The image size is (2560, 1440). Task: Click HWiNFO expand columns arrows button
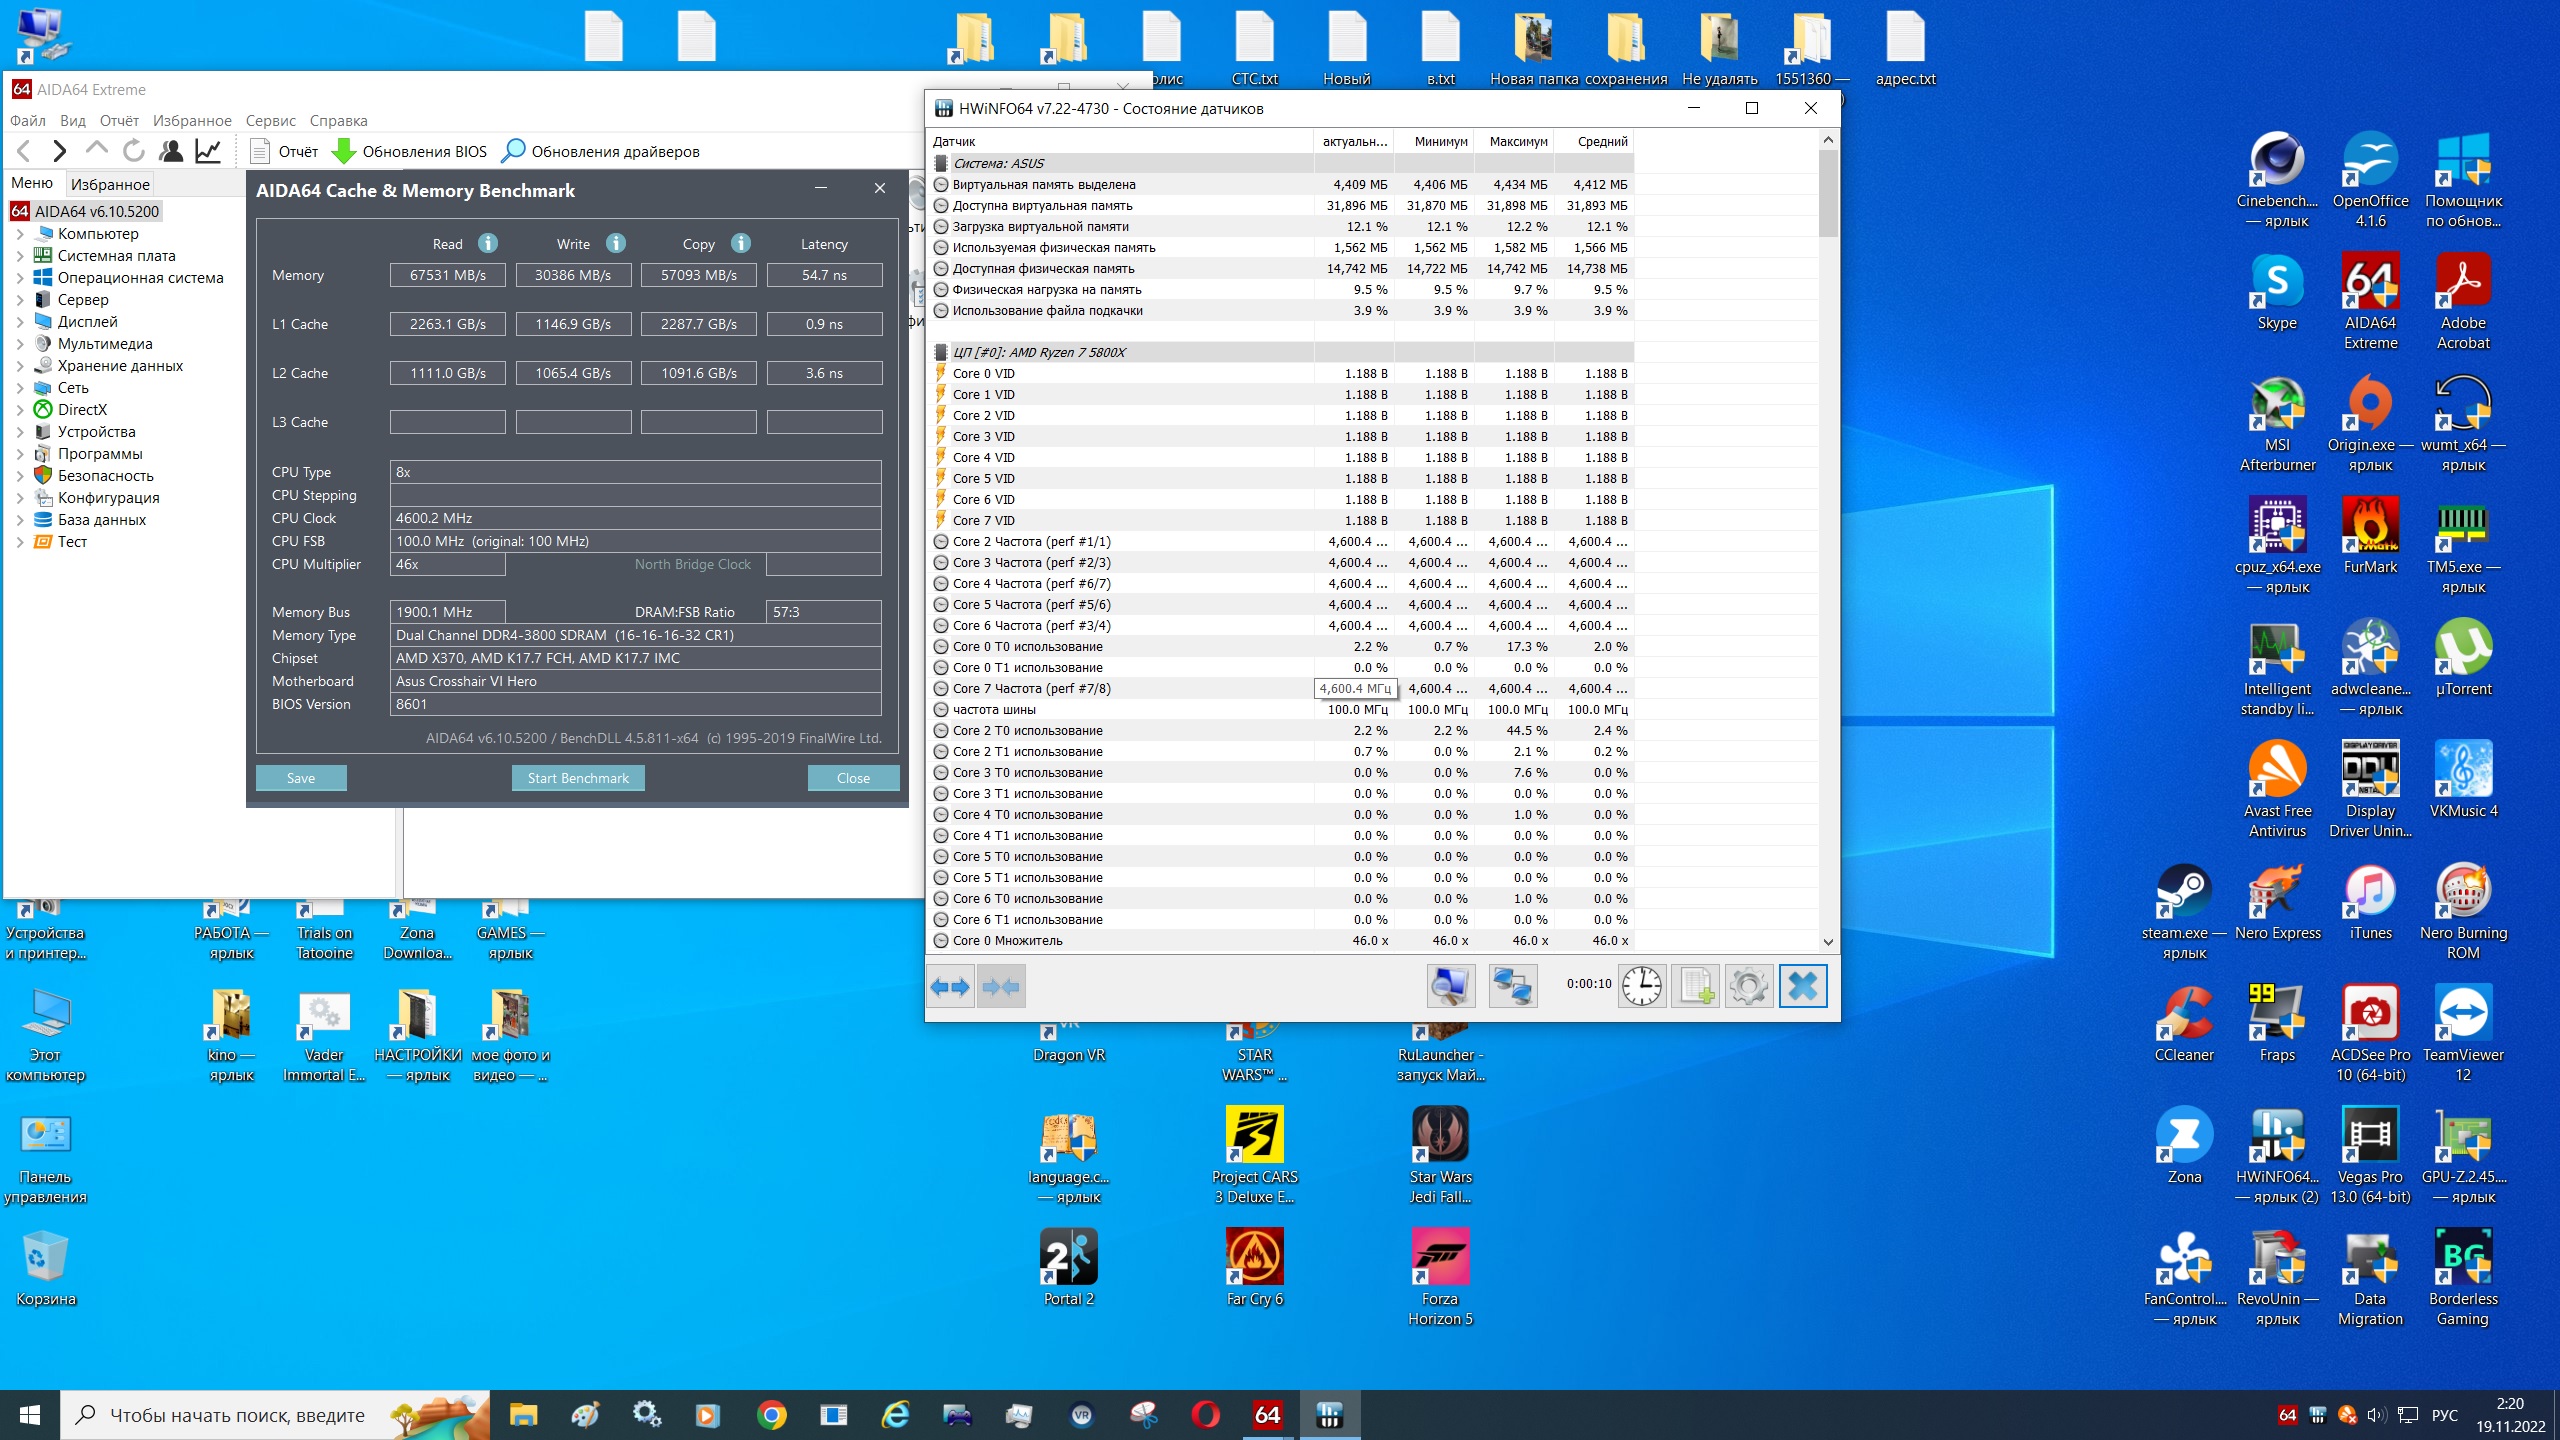(x=950, y=987)
